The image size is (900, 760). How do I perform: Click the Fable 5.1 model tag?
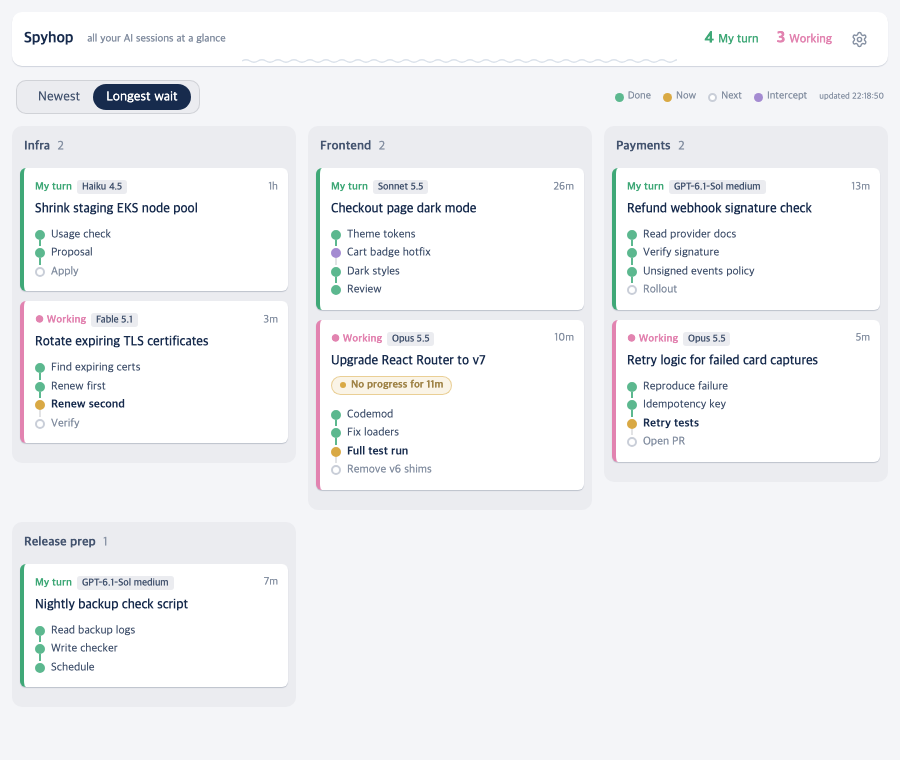coord(114,319)
